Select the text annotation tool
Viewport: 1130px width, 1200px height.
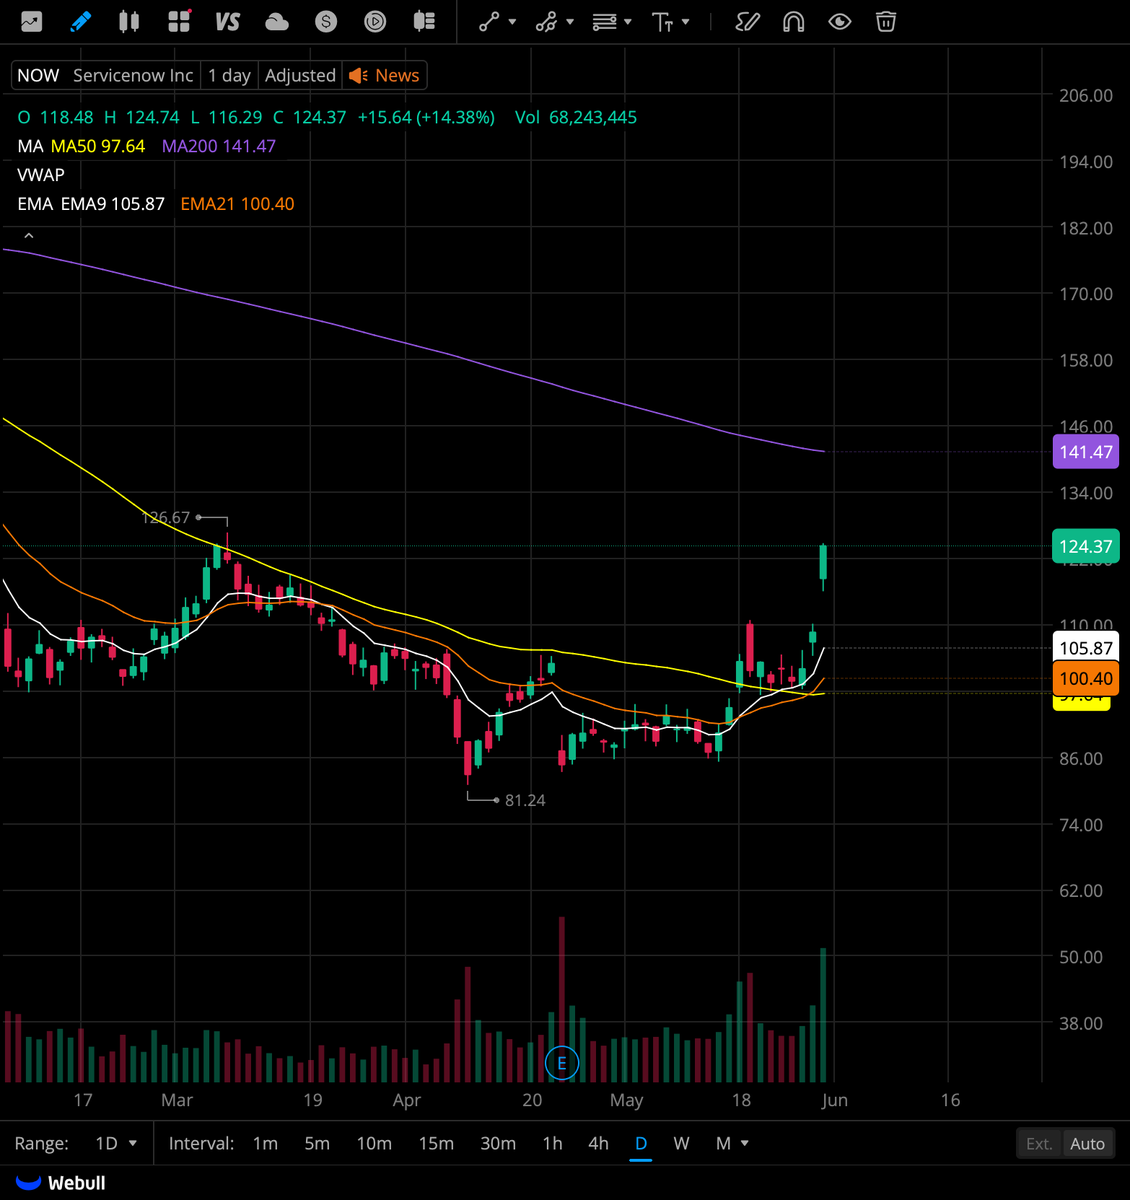click(x=662, y=21)
